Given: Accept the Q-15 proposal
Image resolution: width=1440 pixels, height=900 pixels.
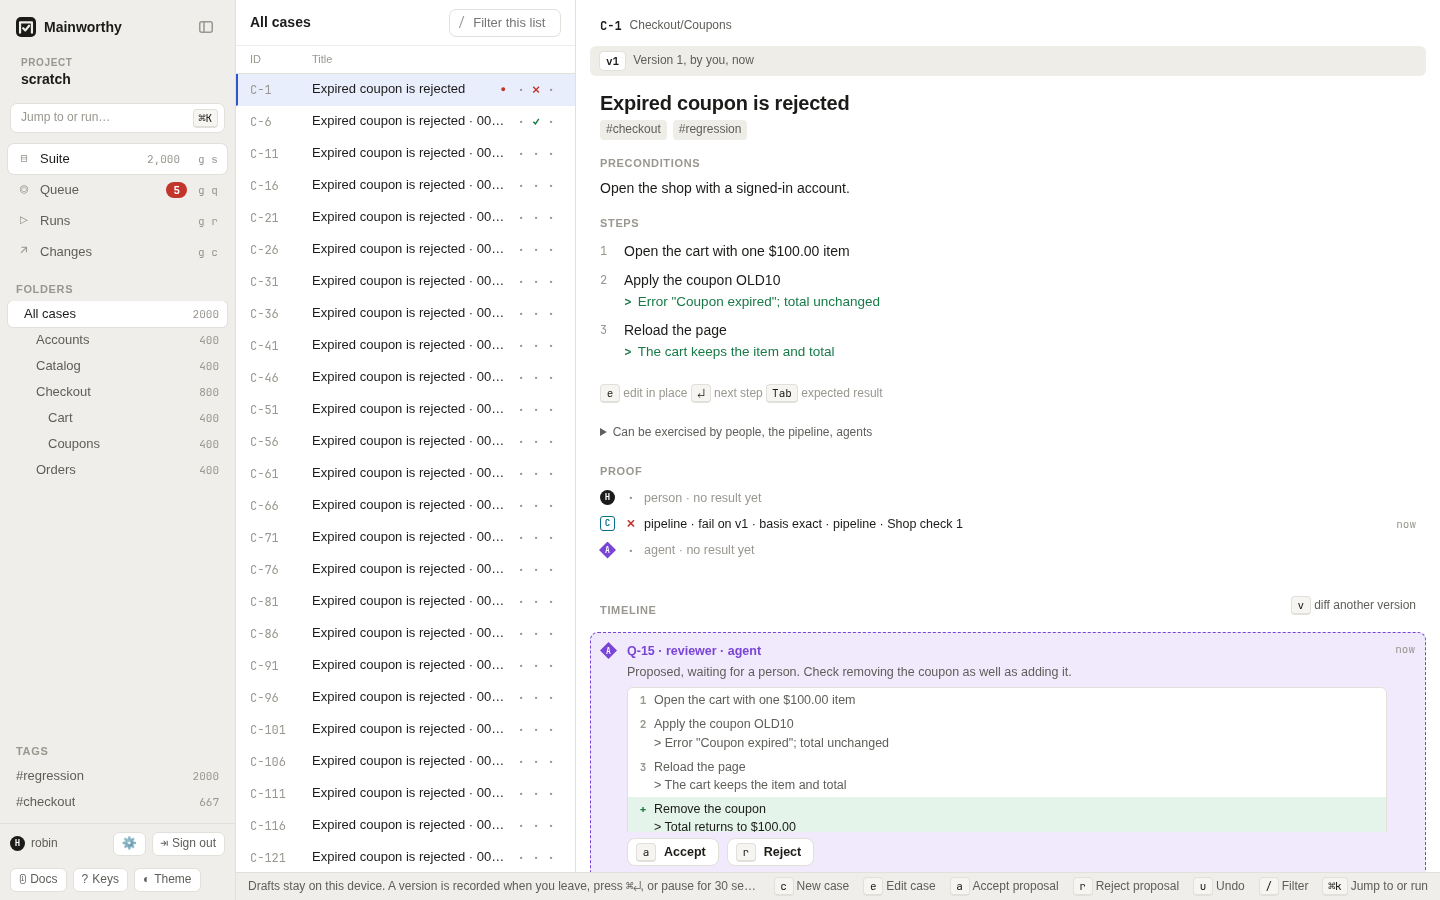Looking at the screenshot, I should [x=673, y=852].
